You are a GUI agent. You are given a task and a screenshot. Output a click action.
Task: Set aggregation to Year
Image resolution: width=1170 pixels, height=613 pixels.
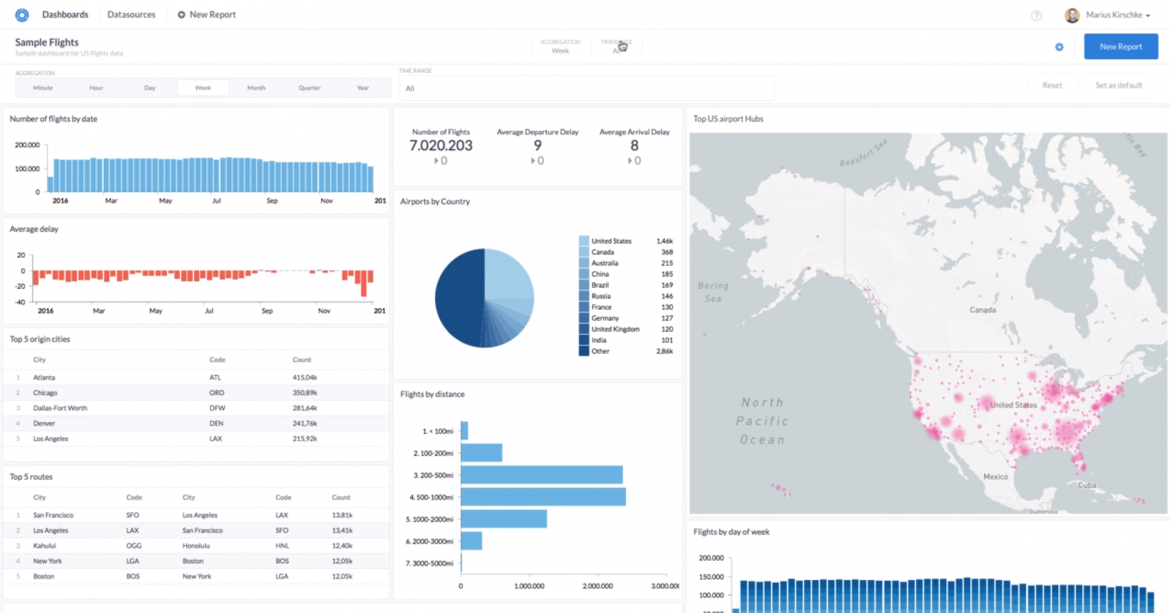point(363,88)
